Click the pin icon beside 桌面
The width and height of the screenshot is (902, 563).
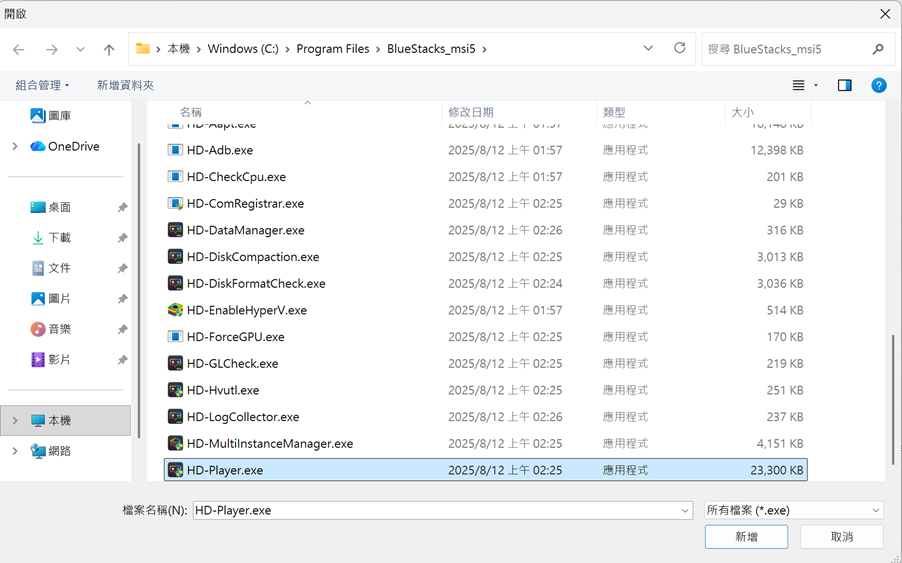pos(122,208)
